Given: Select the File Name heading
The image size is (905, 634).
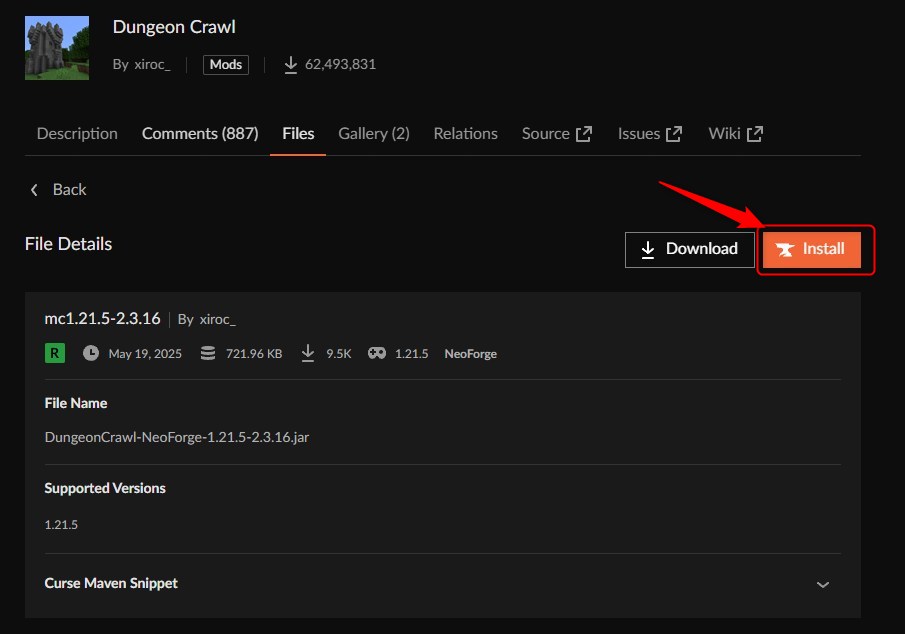Looking at the screenshot, I should (x=76, y=403).
